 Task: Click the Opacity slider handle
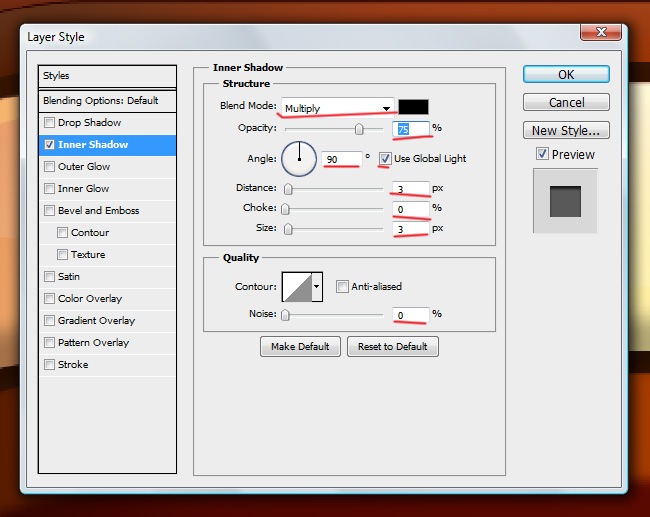click(x=358, y=129)
